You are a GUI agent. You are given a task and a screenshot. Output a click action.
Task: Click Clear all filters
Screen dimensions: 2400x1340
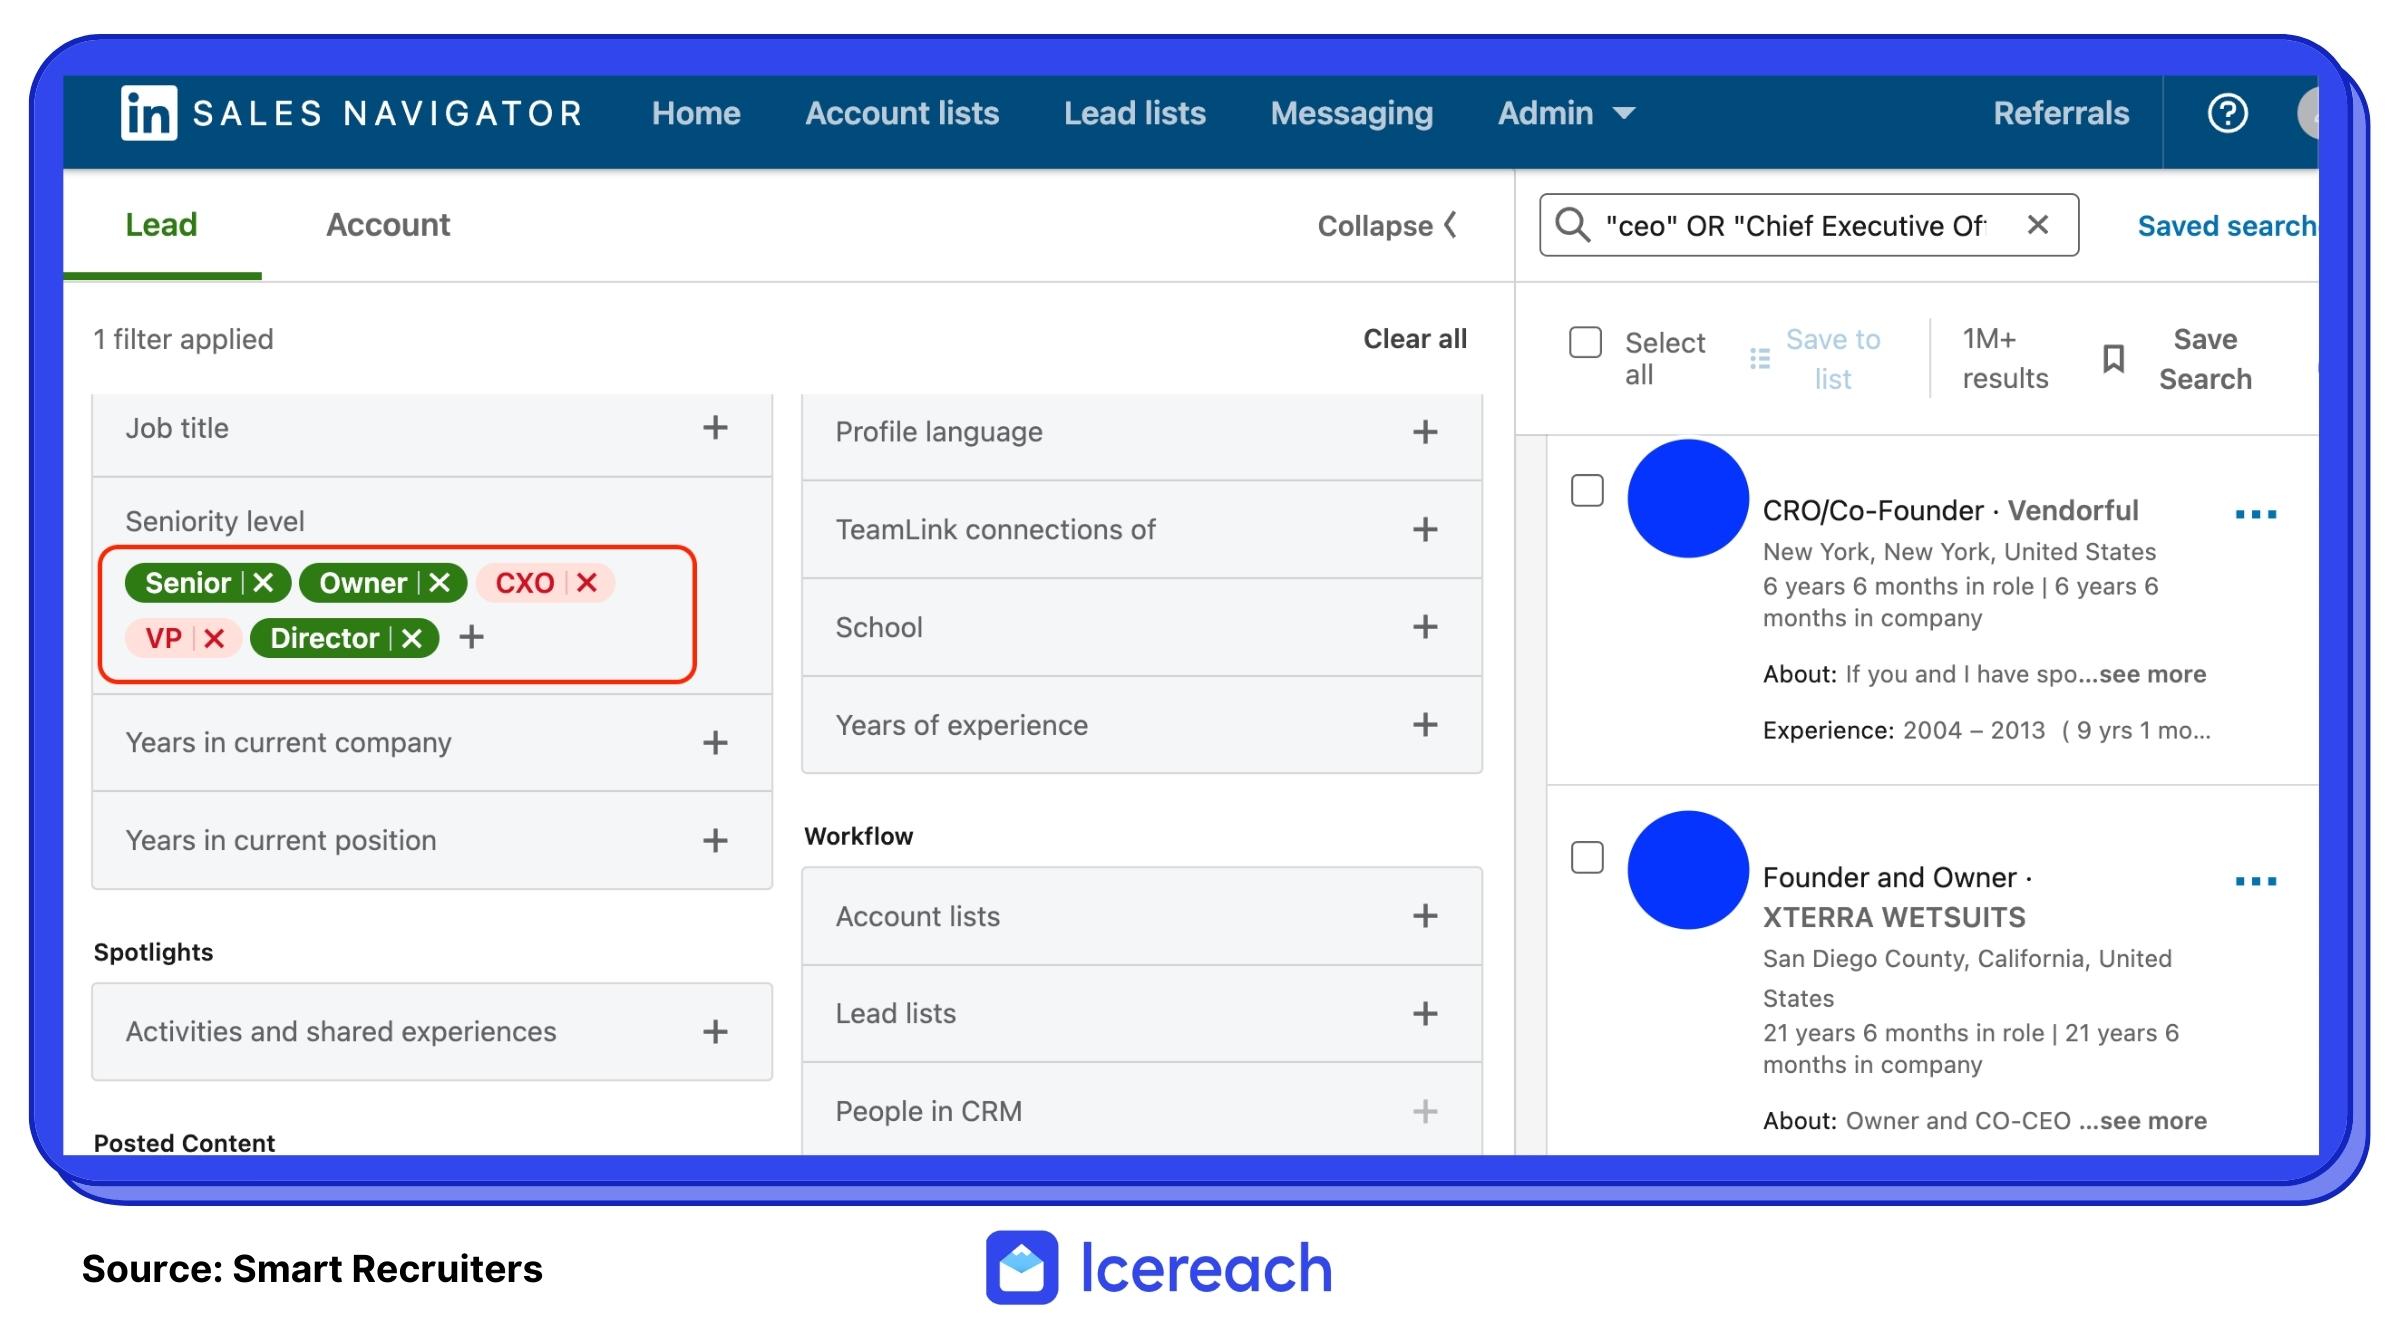click(x=1414, y=339)
